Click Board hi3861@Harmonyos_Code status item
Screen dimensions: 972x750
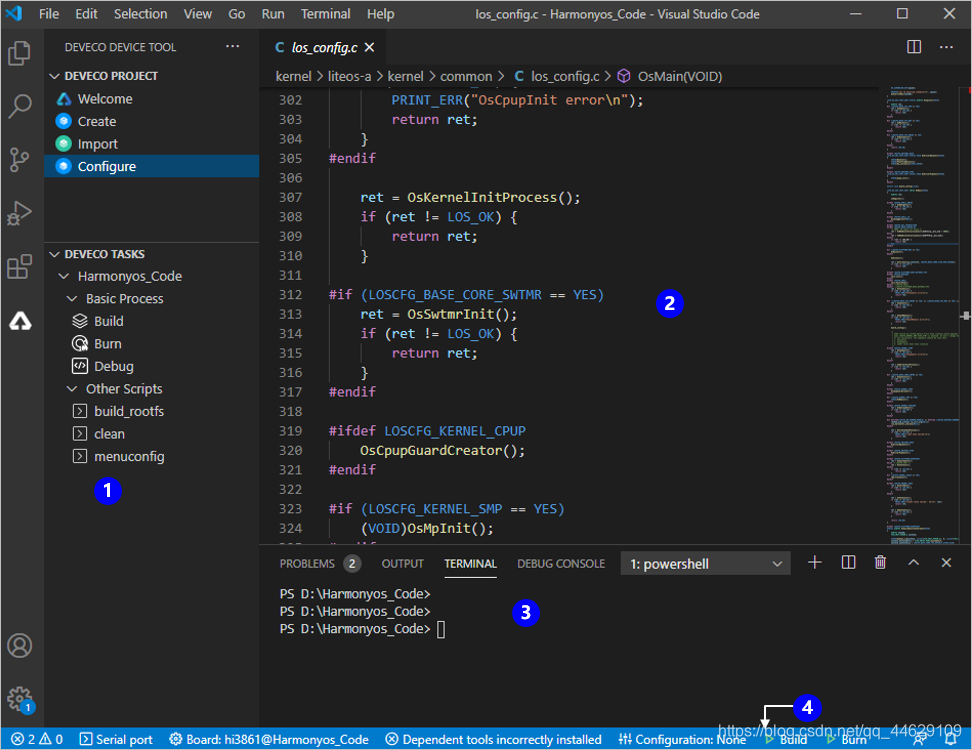pyautogui.click(x=269, y=739)
